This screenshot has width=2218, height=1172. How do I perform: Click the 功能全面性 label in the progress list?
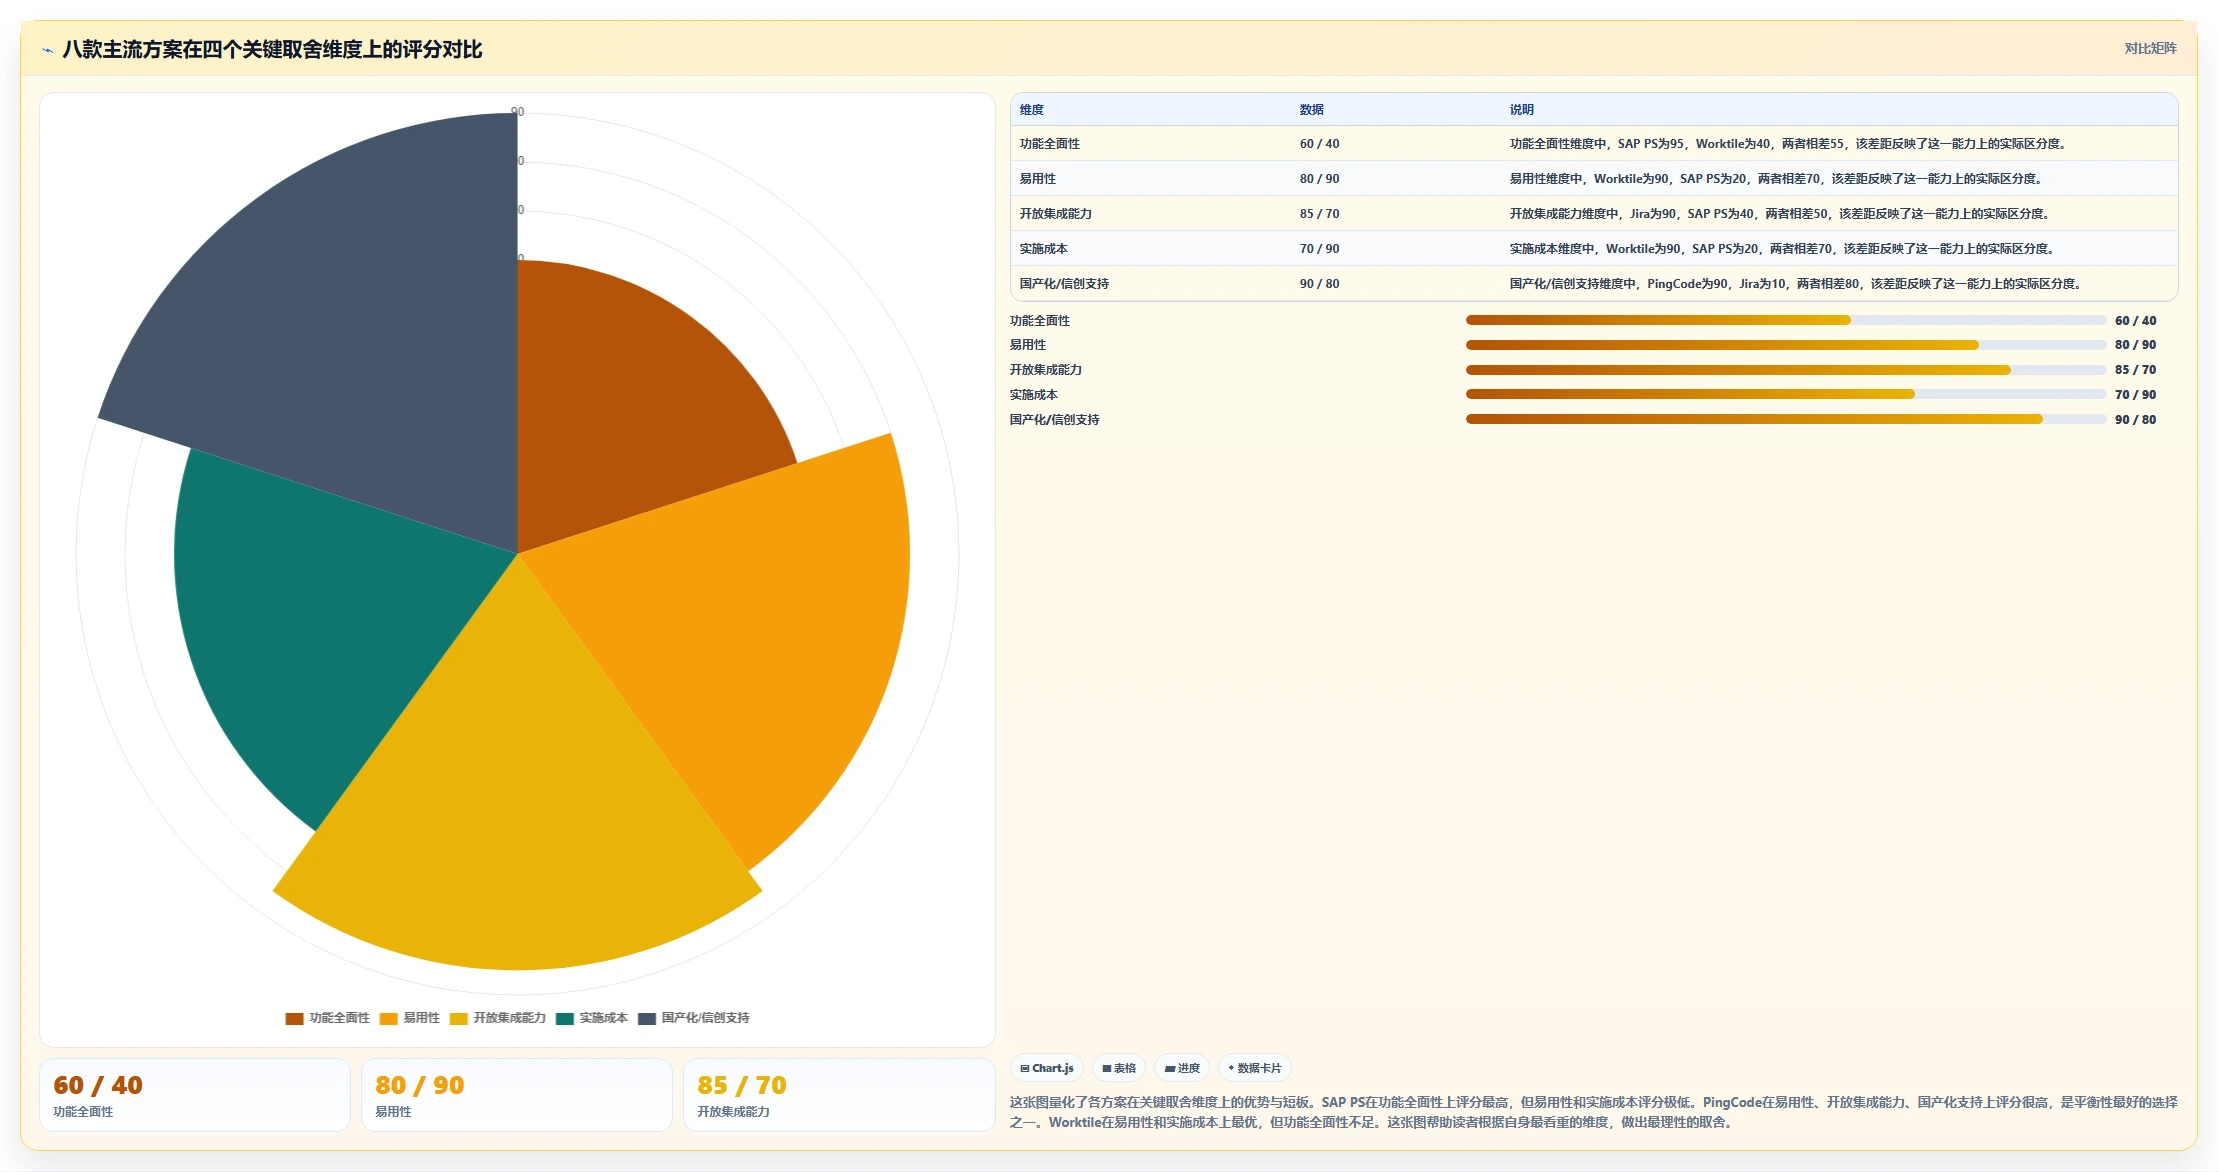pos(1040,321)
